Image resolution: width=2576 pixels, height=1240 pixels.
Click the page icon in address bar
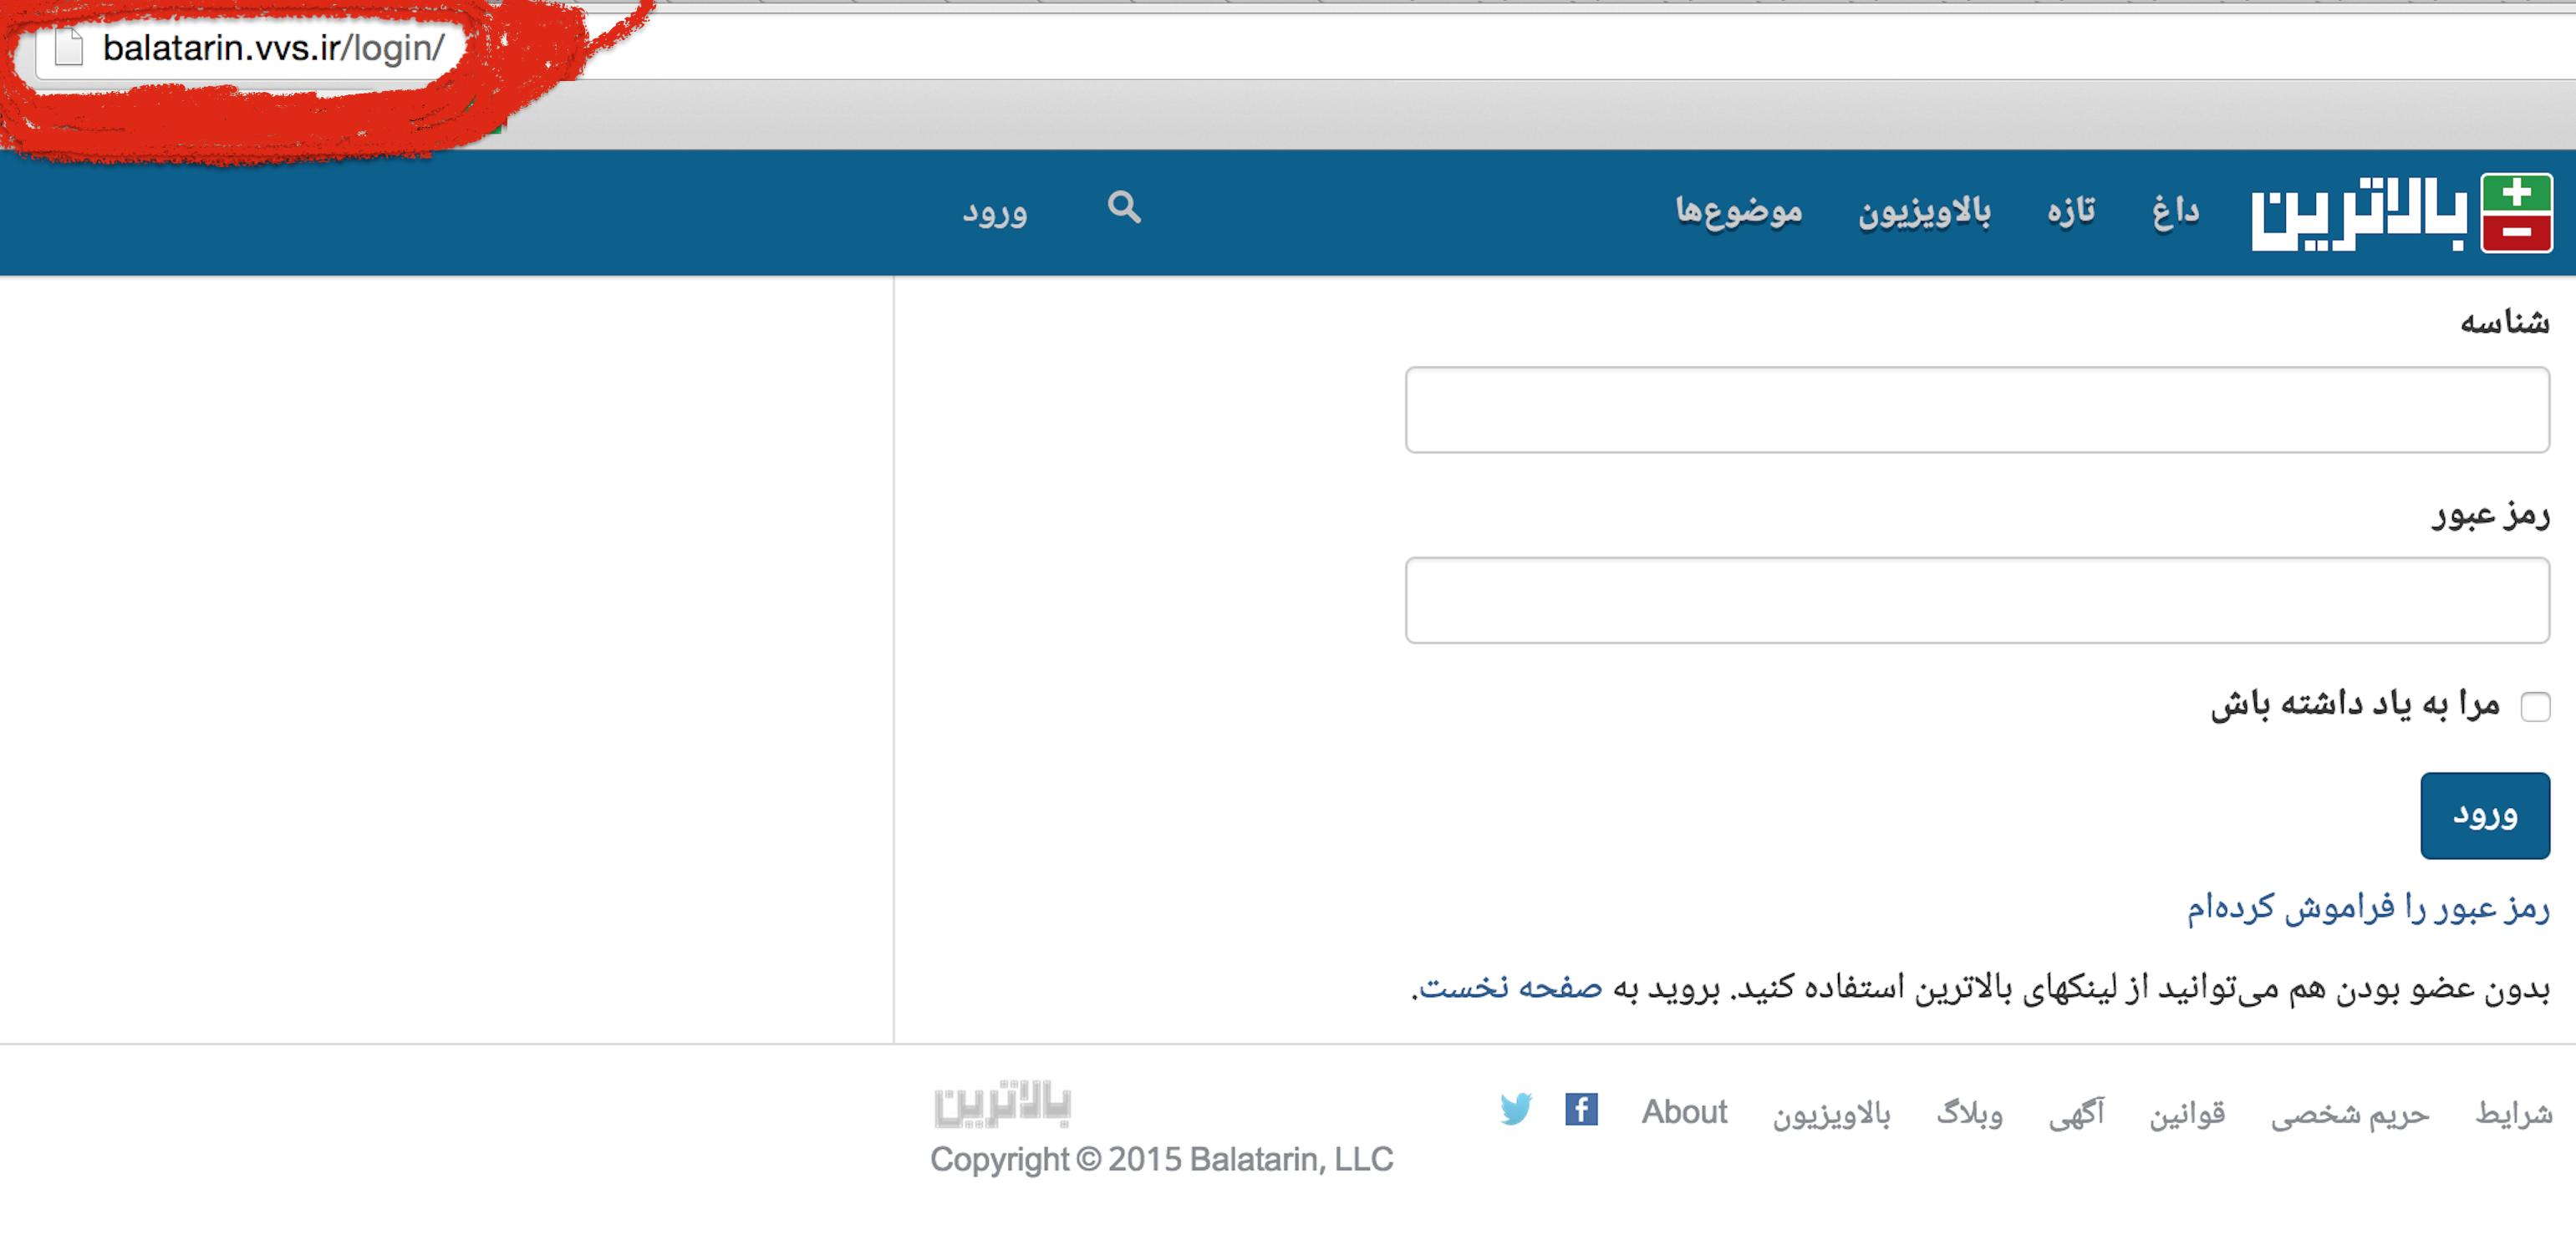pyautogui.click(x=68, y=47)
